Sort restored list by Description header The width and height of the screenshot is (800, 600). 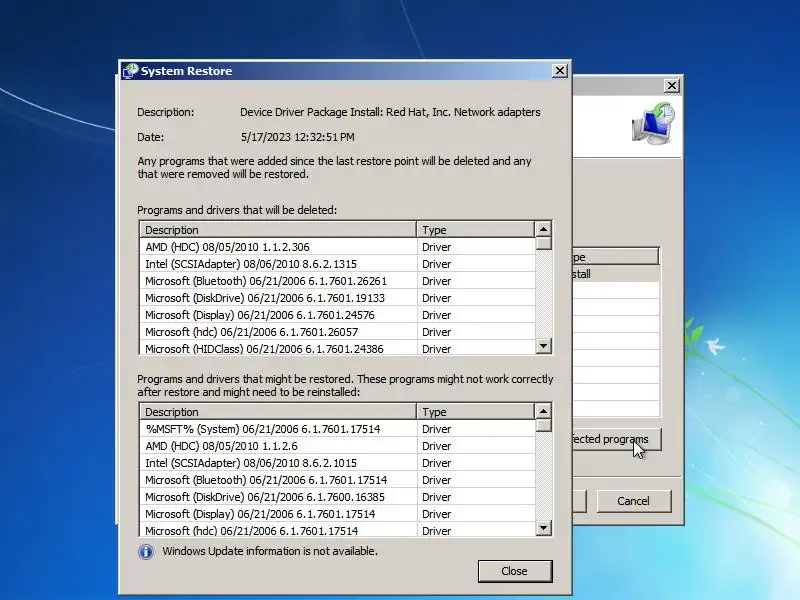click(x=278, y=412)
